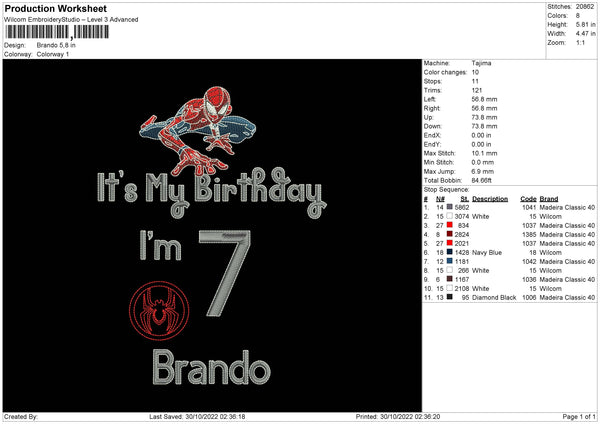Select the Trims value 121
The height and width of the screenshot is (424, 600).
tap(477, 90)
